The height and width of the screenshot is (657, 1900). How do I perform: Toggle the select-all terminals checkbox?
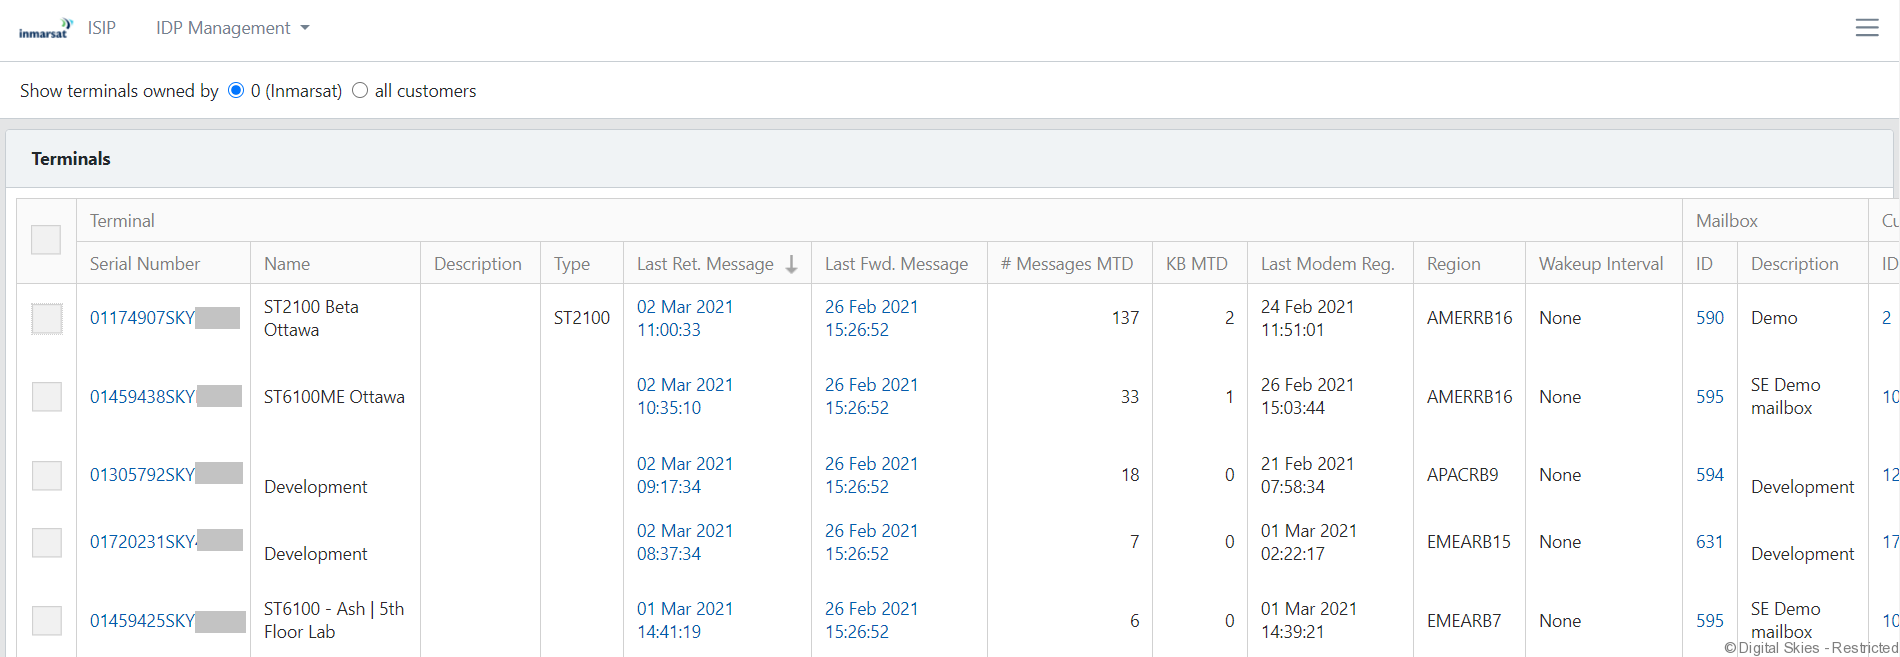pos(46,240)
